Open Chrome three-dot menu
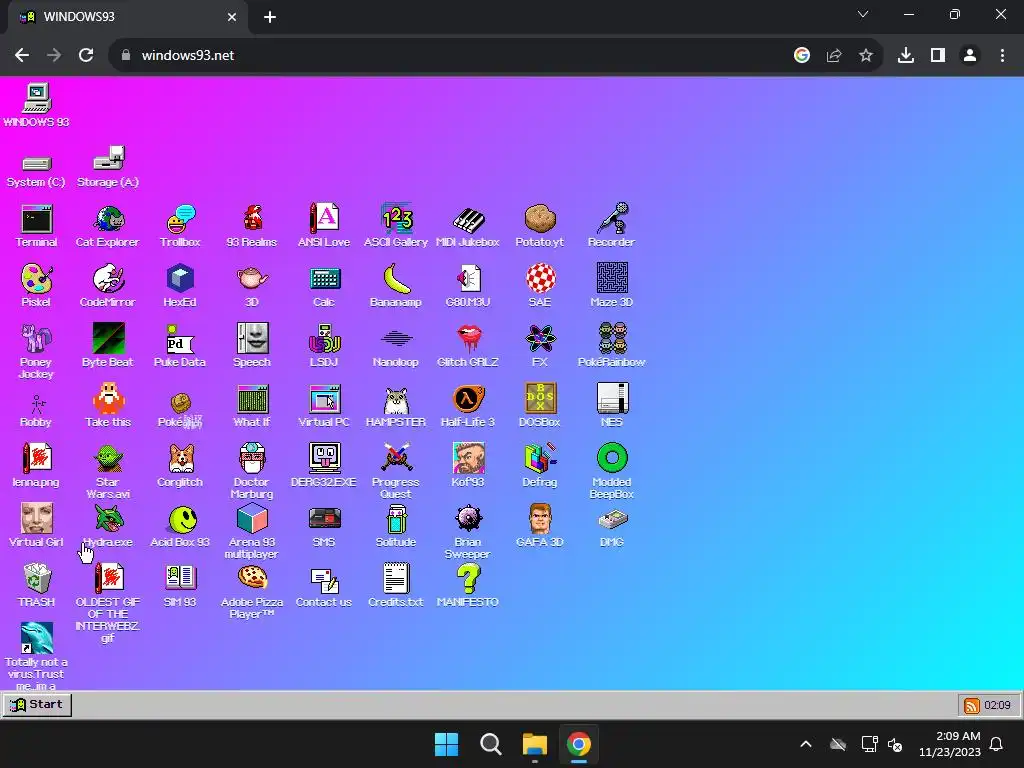The image size is (1024, 768). coord(1002,56)
